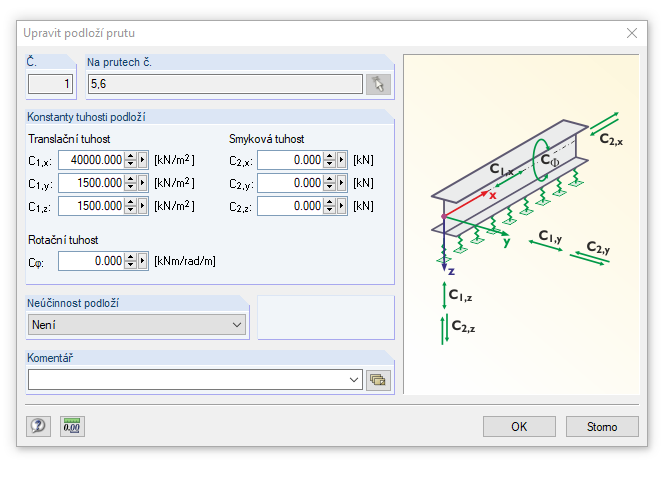
Task: Close the Upravit podloží prutu dialog
Action: pos(632,33)
